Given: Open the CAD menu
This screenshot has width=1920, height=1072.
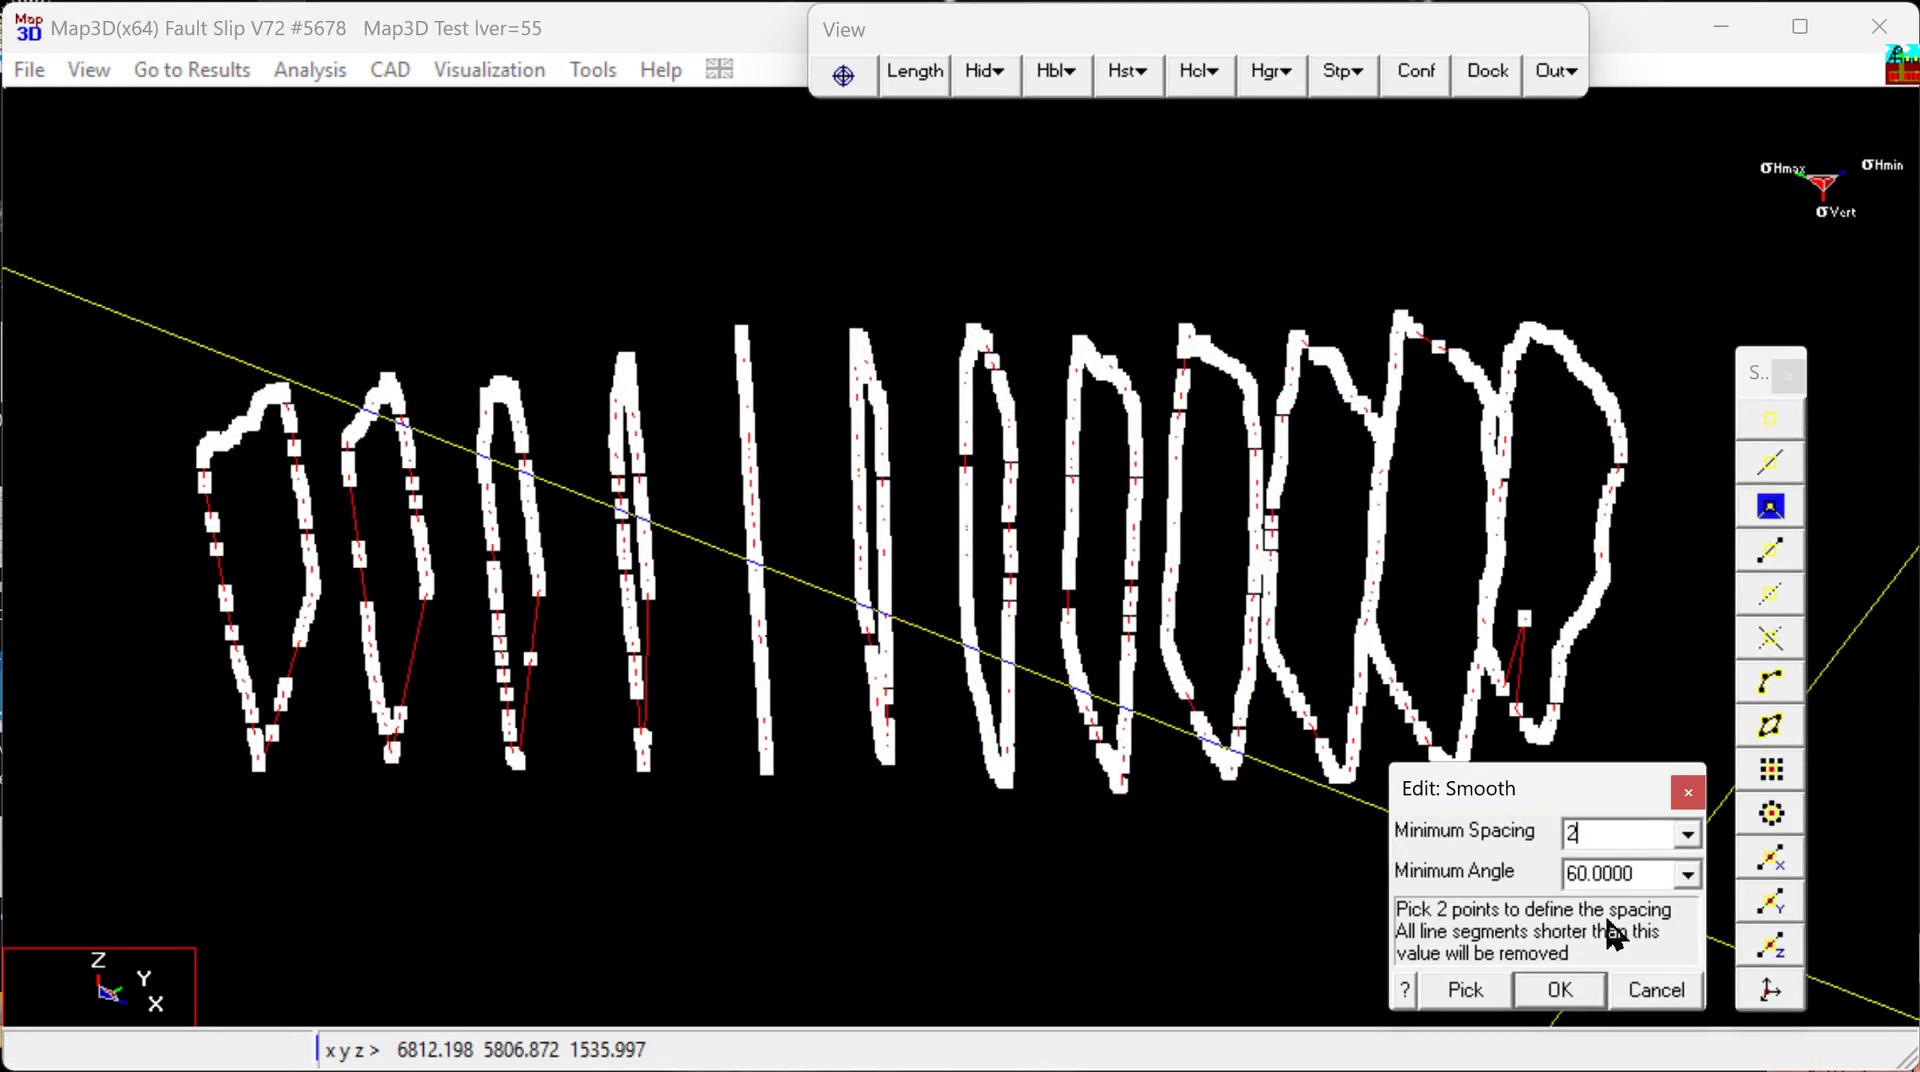Looking at the screenshot, I should (x=390, y=70).
